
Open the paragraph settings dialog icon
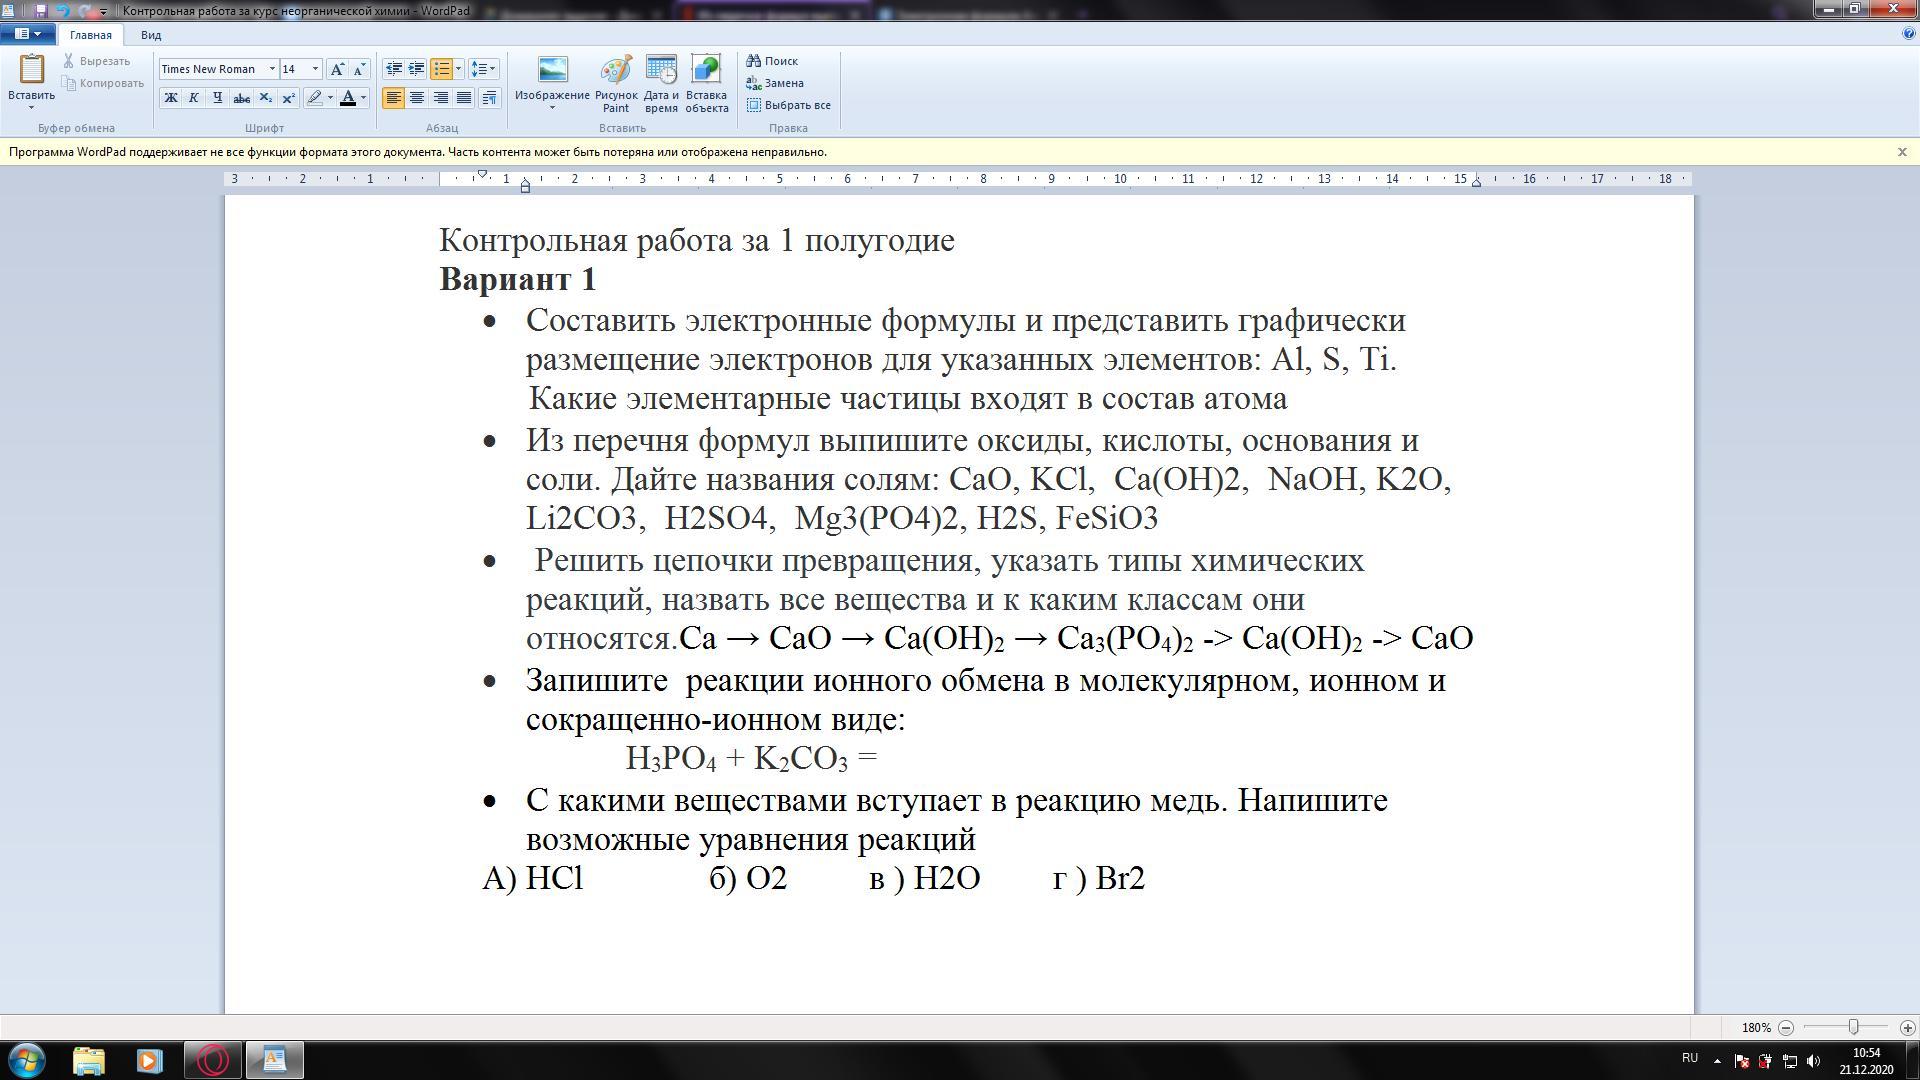(489, 98)
